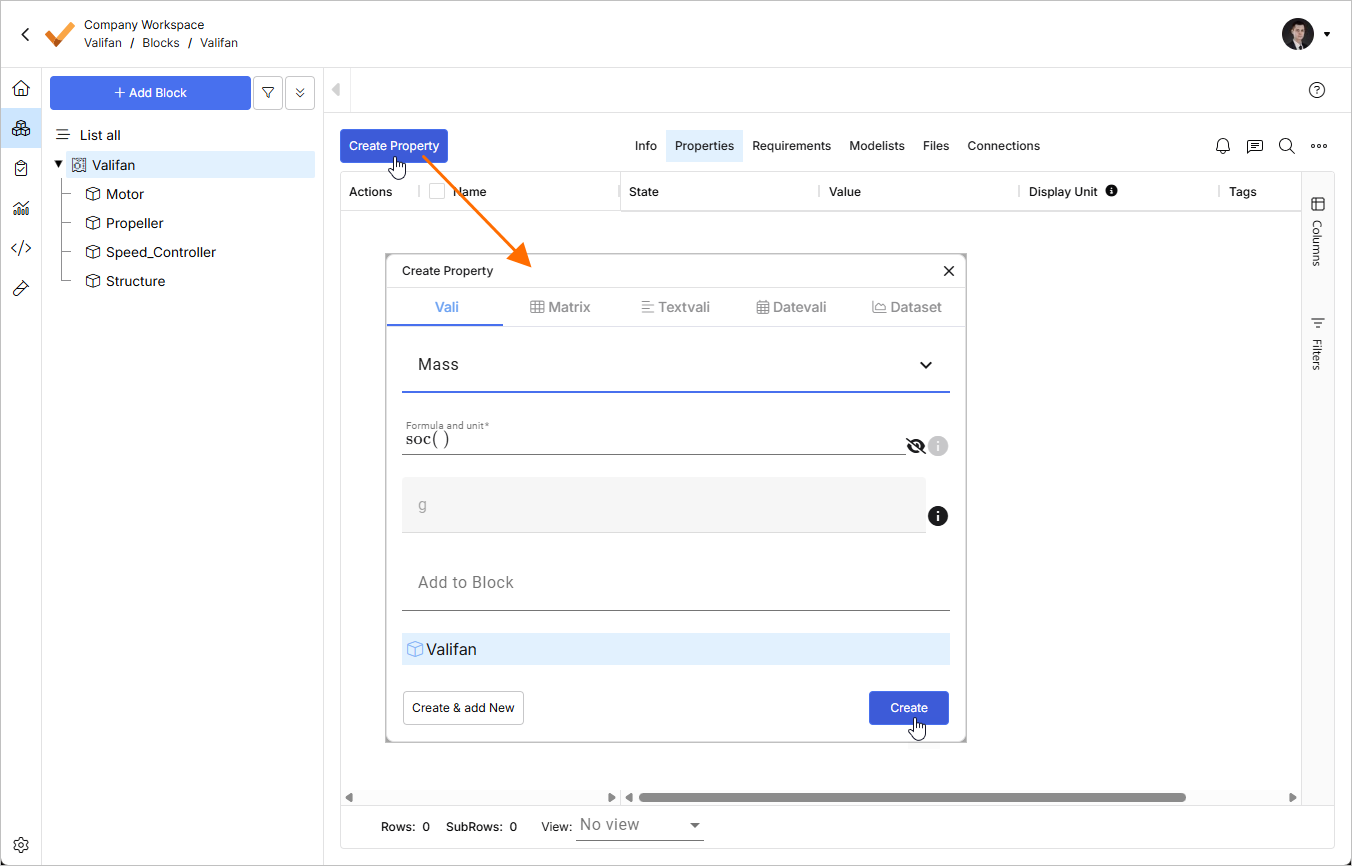The height and width of the screenshot is (866, 1352).
Task: Click the search magnifier icon
Action: pyautogui.click(x=1287, y=146)
